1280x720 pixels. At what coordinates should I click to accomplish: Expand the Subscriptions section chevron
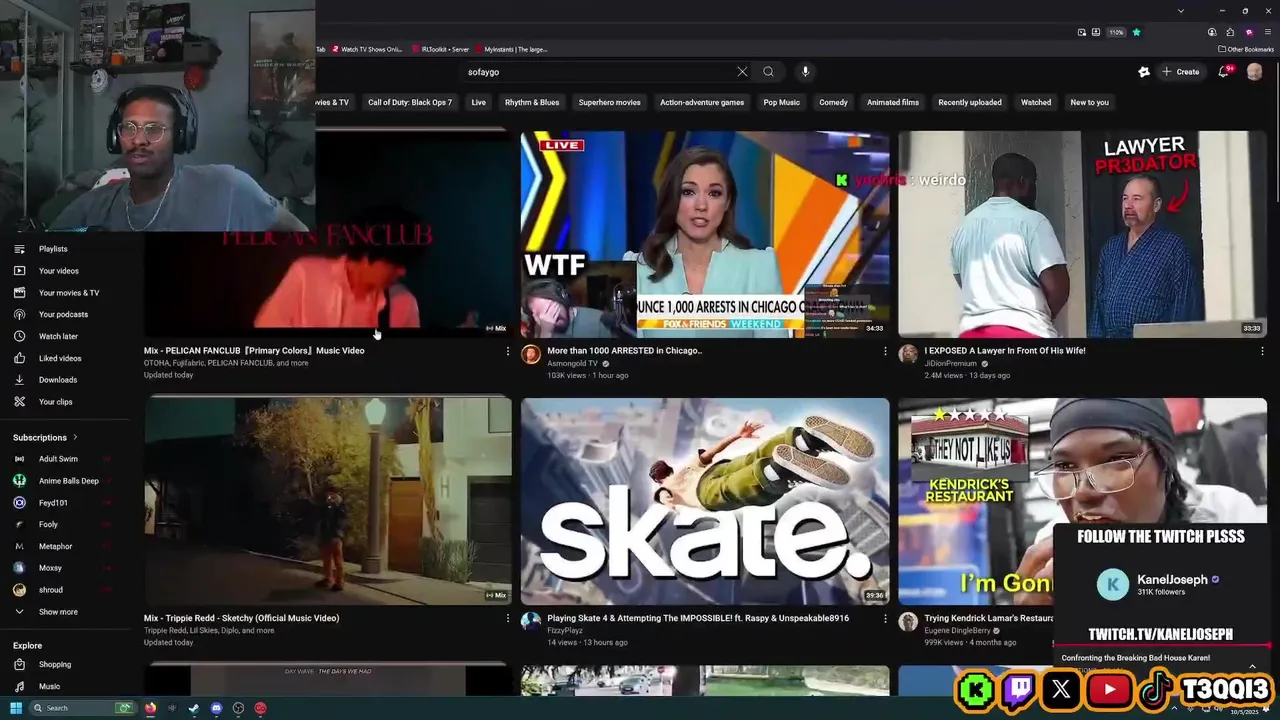coord(75,437)
